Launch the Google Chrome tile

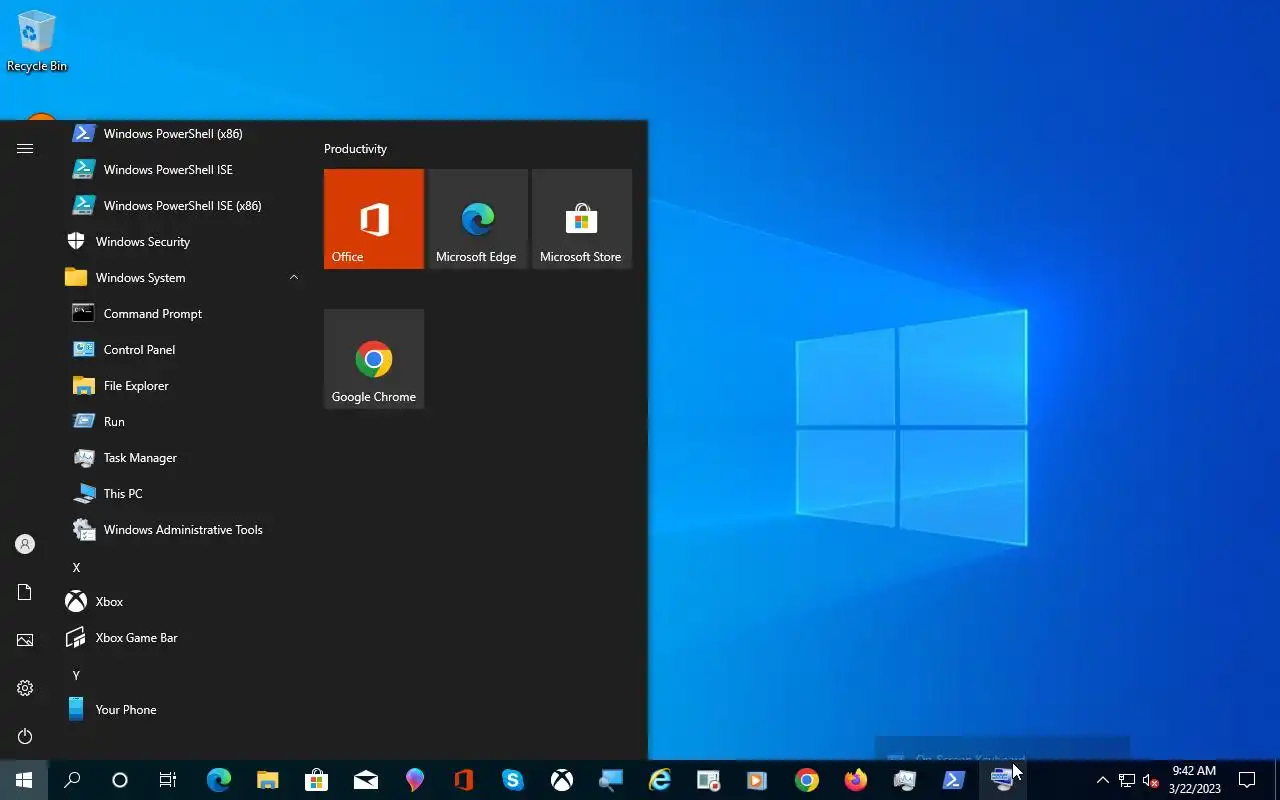(374, 359)
